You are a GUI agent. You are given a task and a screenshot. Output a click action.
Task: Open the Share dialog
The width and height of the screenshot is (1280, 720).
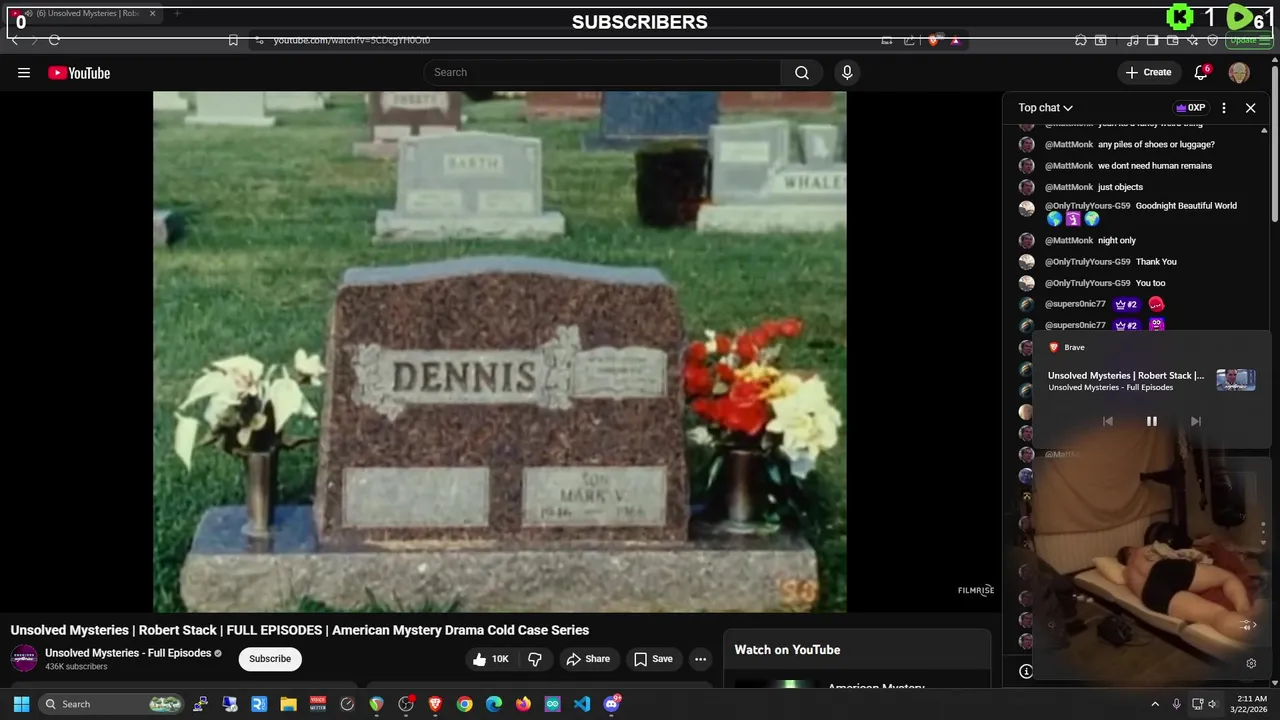click(587, 659)
